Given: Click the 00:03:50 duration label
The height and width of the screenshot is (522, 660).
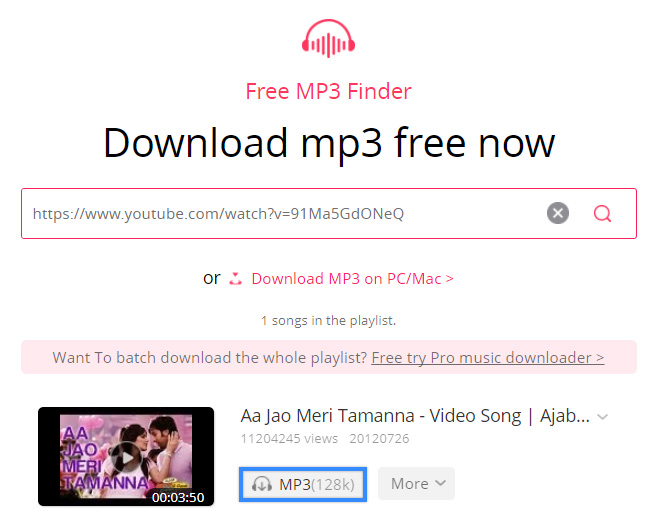Looking at the screenshot, I should 178,498.
